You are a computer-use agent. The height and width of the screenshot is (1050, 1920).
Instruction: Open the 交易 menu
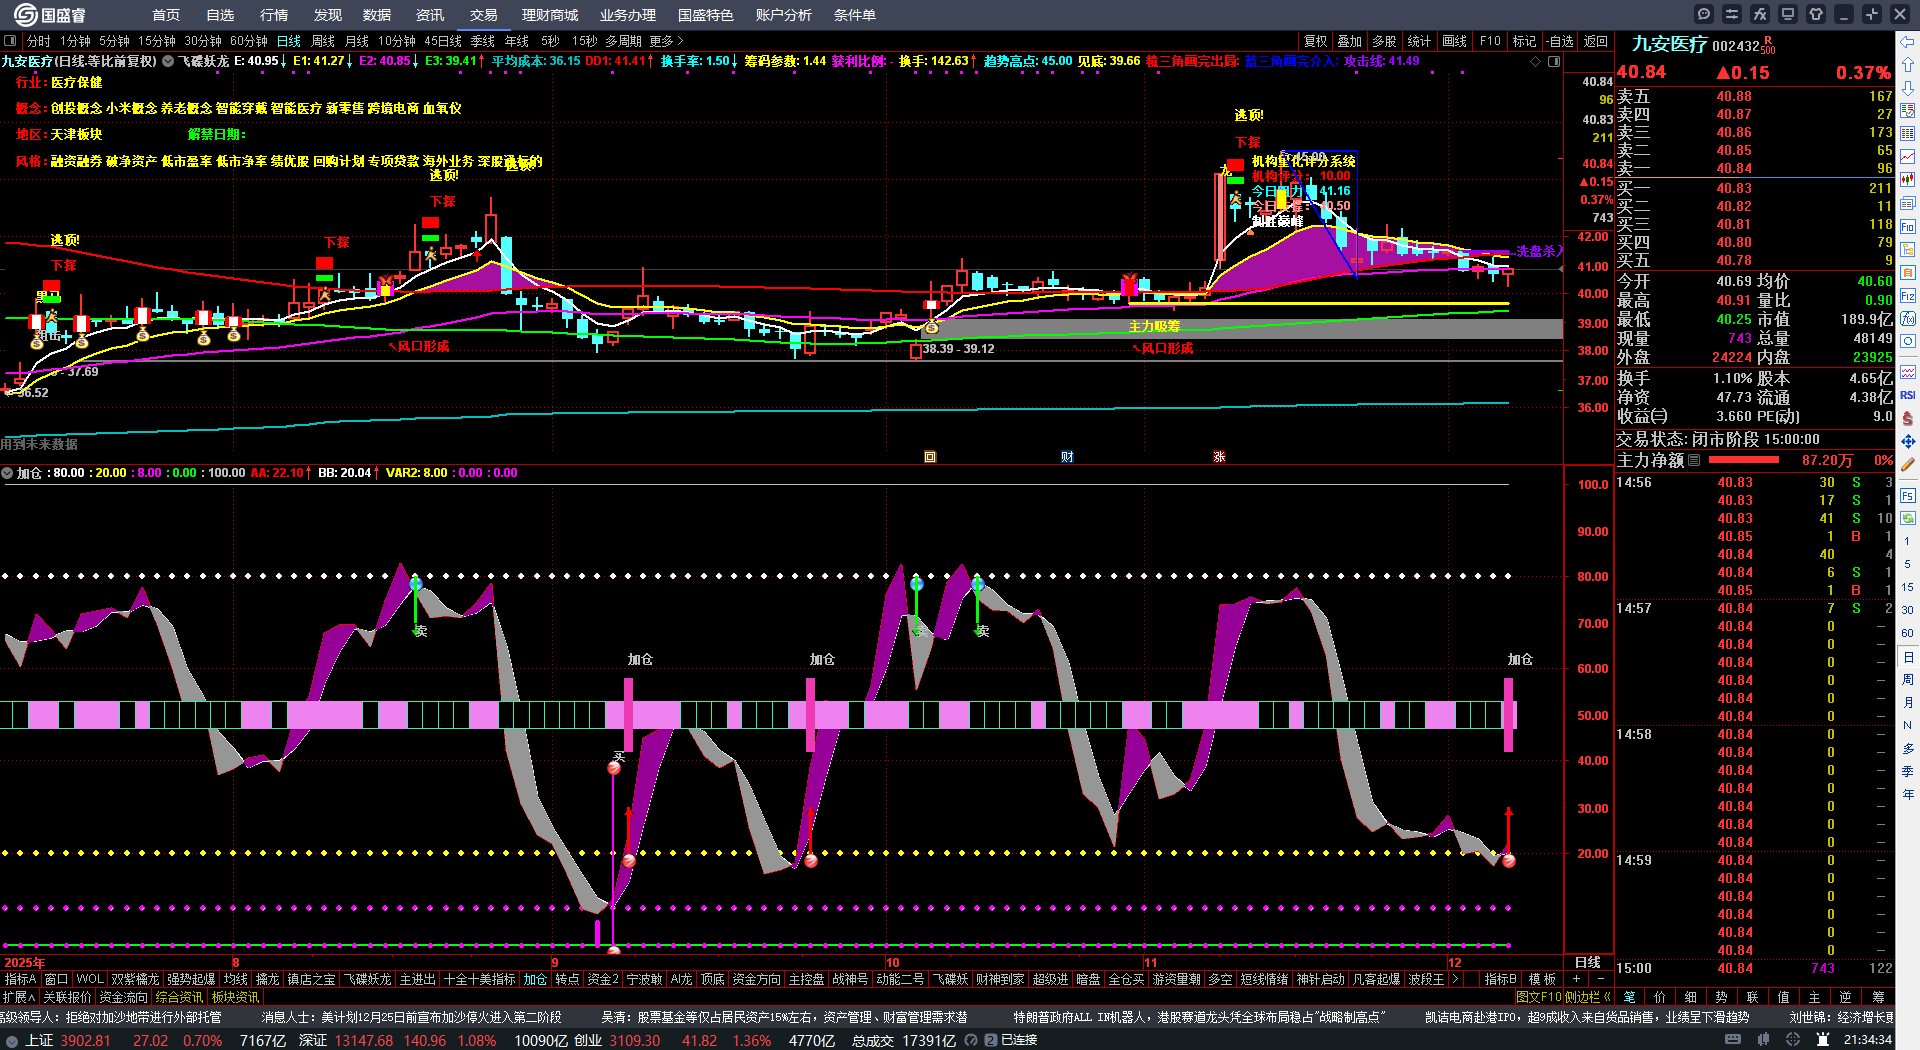coord(484,15)
